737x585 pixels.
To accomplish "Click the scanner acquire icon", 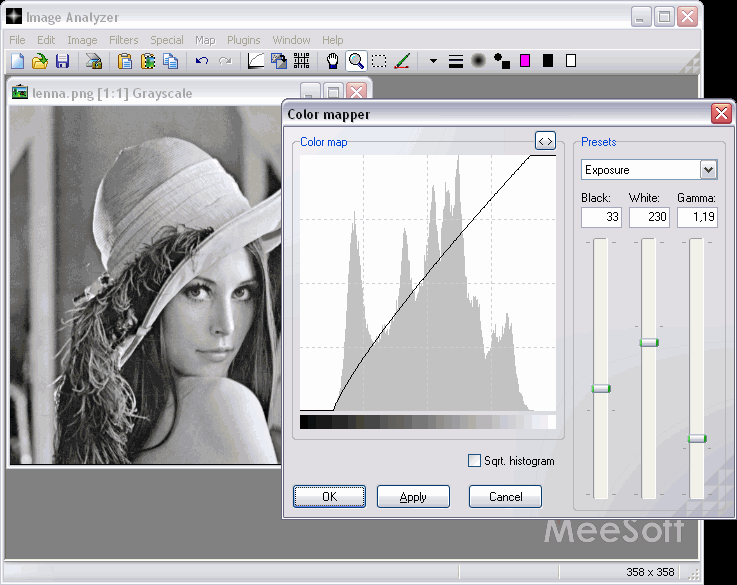I will point(94,61).
